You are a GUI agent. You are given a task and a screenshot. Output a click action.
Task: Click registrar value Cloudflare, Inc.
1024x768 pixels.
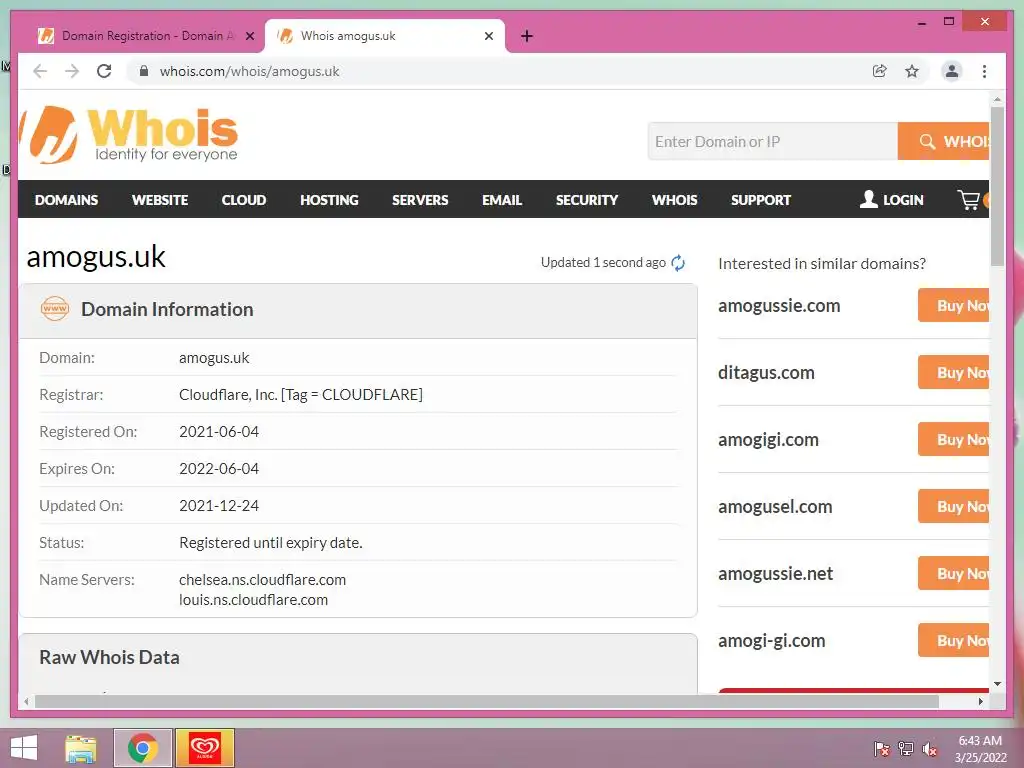coord(300,394)
